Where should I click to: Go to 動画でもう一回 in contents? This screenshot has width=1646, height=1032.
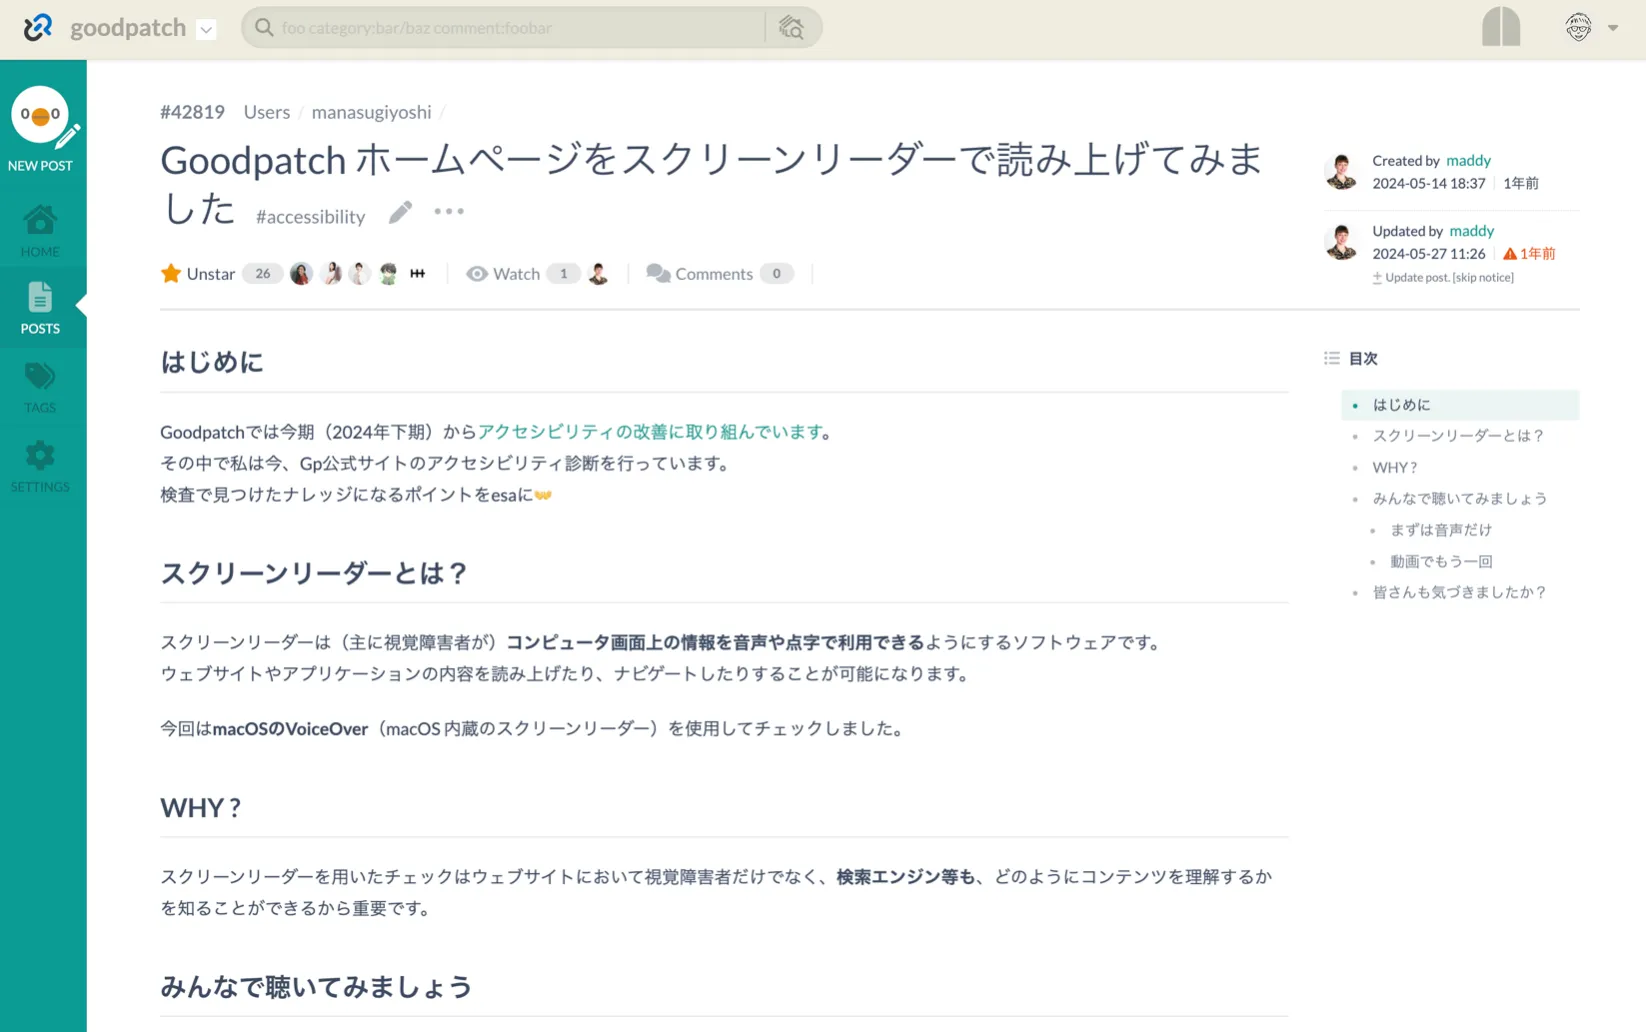coord(1440,562)
